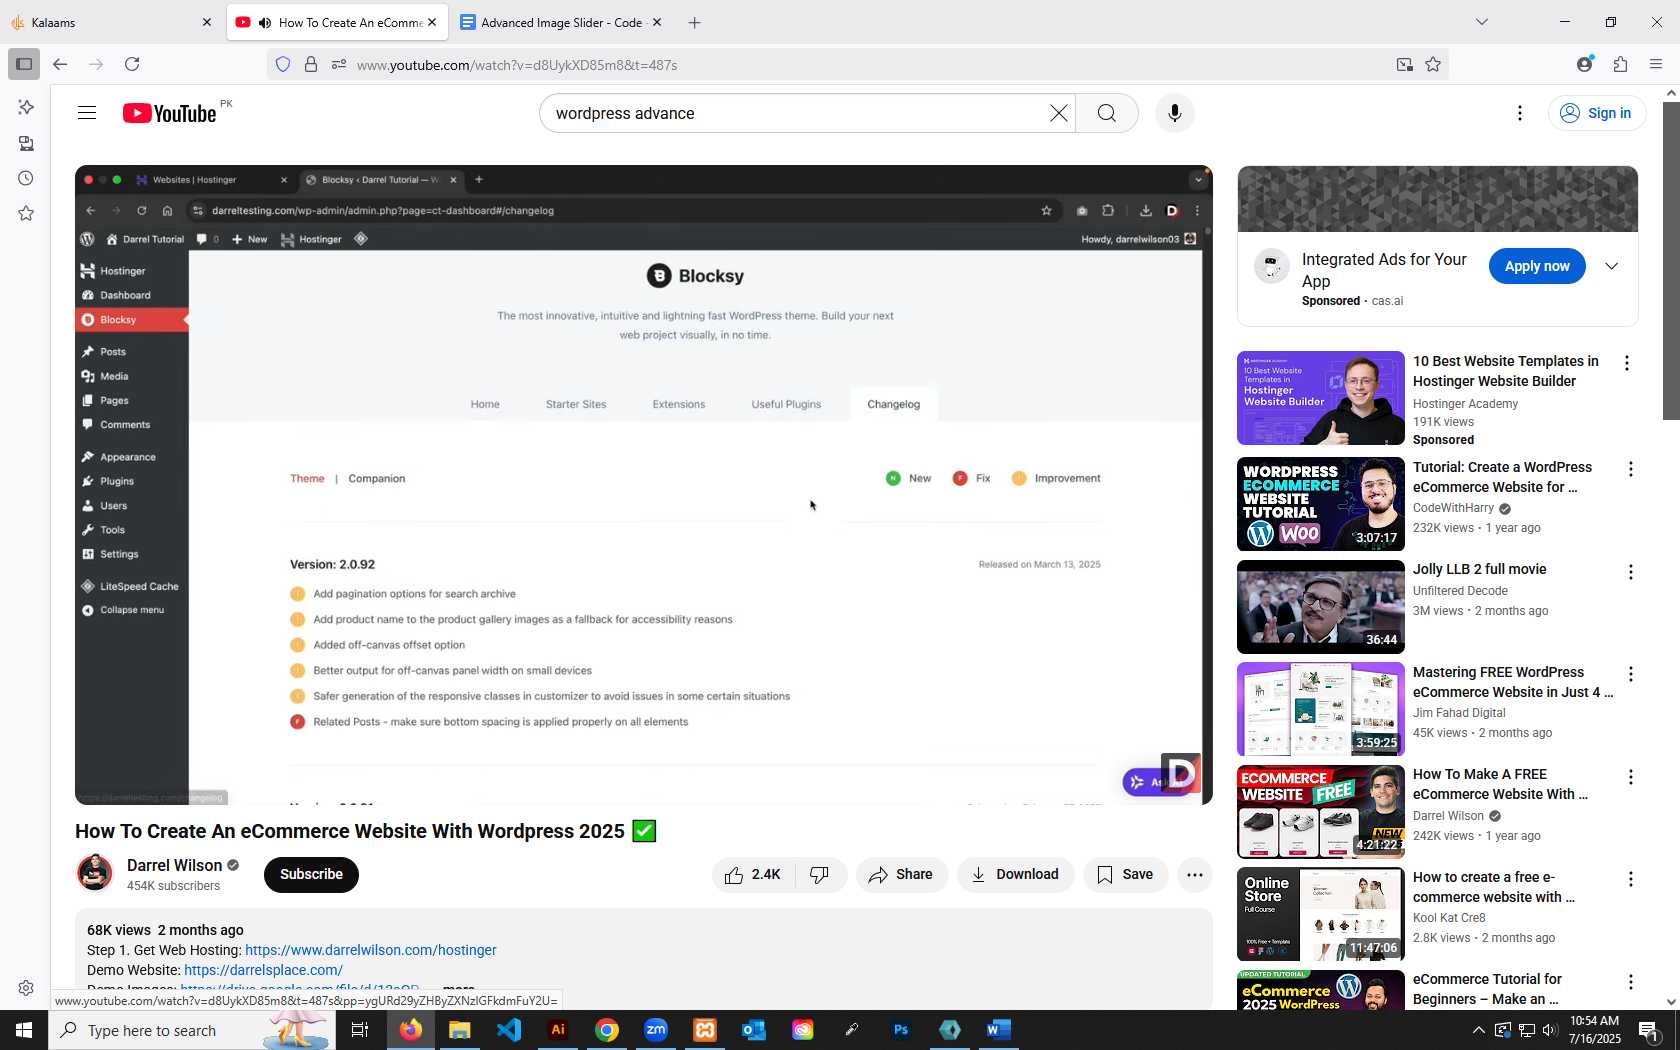Click Apply now on the ad

(1537, 266)
